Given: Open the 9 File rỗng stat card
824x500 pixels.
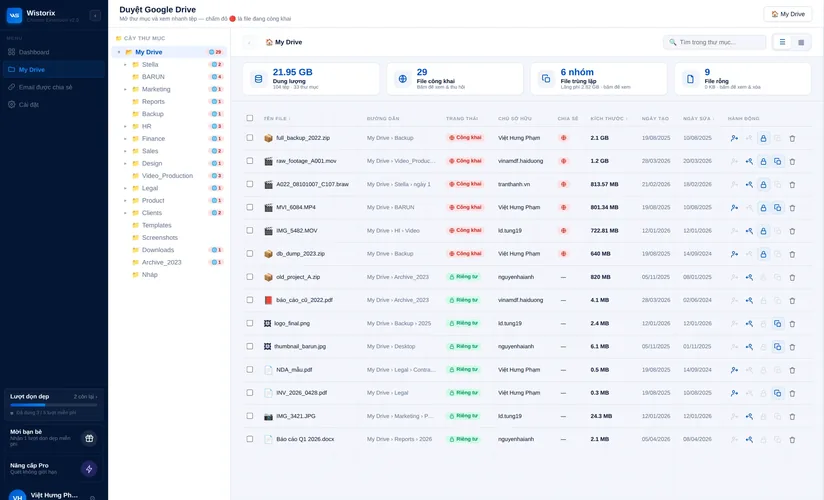Looking at the screenshot, I should click(743, 79).
